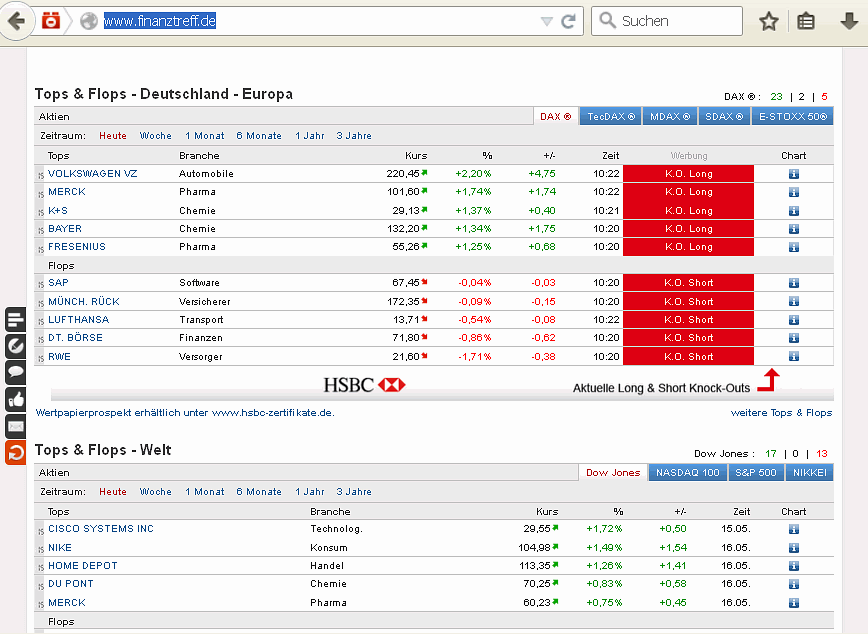Click the K.O. Long button for BAYER

[688, 229]
